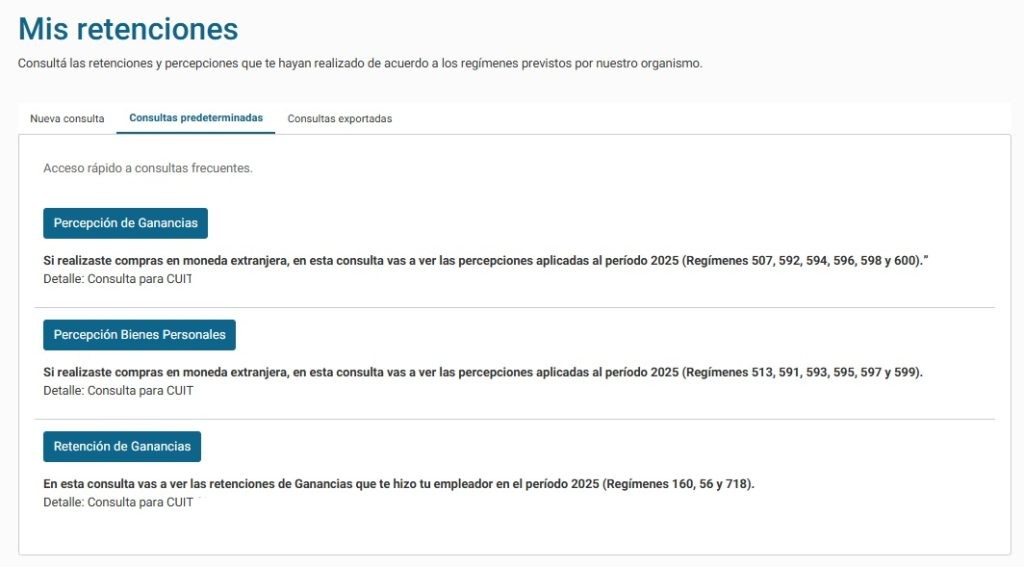Click the 'En esta consulta vas a ver' sentence
This screenshot has height=567, width=1024.
[x=320, y=484]
